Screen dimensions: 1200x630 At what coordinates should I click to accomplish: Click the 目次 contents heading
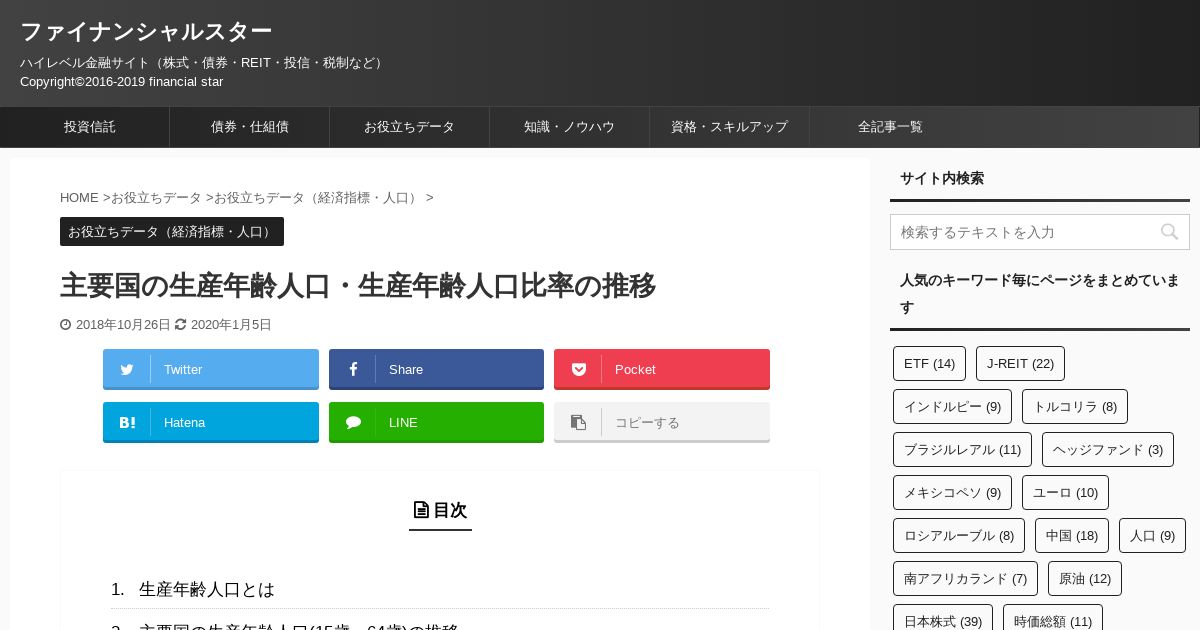pyautogui.click(x=440, y=510)
